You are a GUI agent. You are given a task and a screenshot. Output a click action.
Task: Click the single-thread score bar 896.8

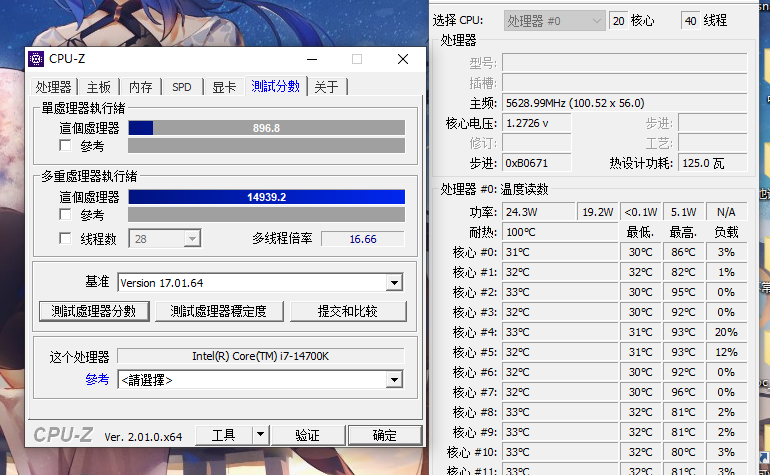click(267, 128)
